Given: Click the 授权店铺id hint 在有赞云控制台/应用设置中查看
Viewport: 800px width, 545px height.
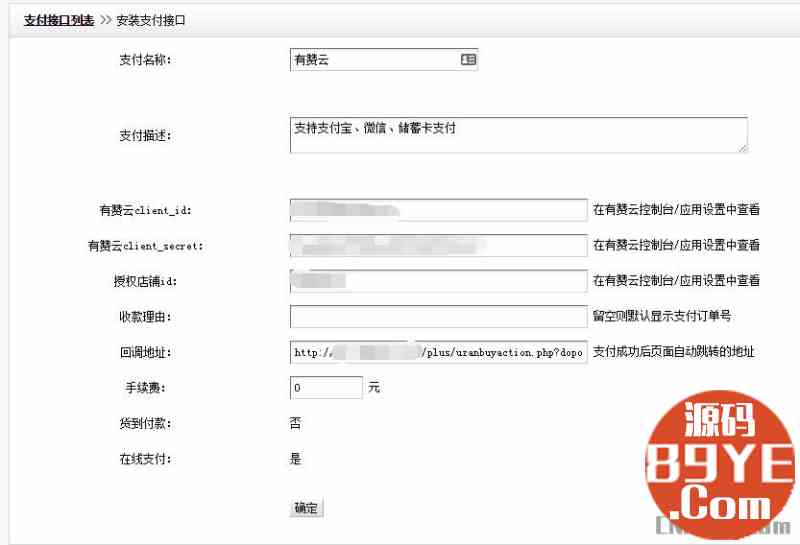Looking at the screenshot, I should (676, 280).
